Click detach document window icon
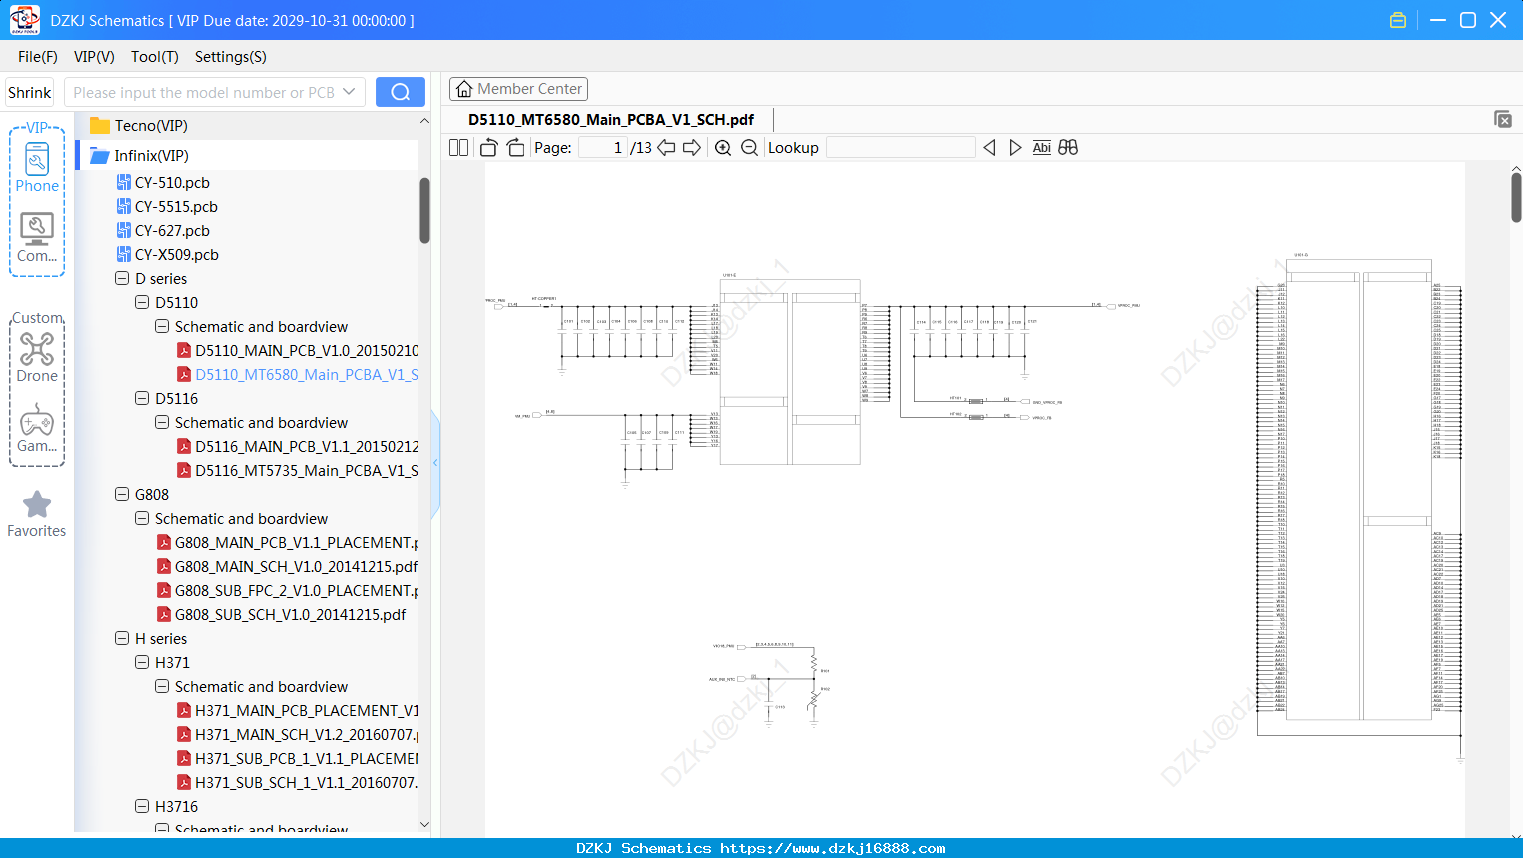Screen dimensions: 1523x858 point(1503,119)
